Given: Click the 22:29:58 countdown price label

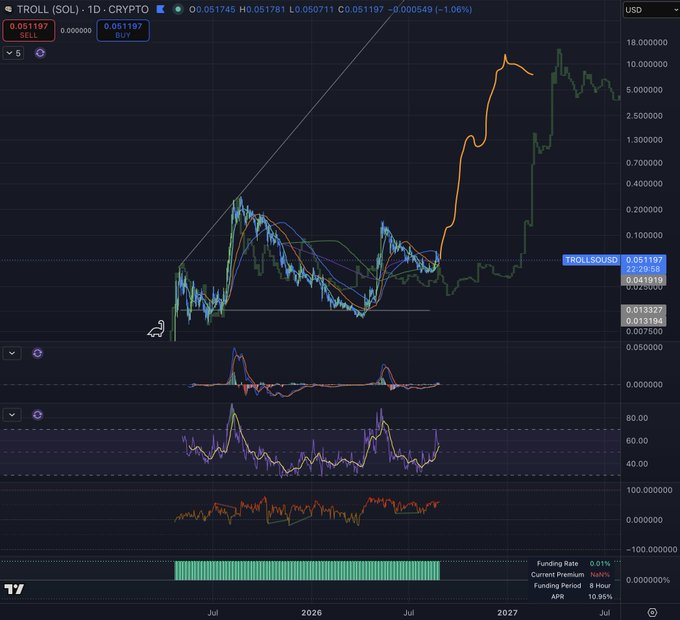Looking at the screenshot, I should click(644, 269).
